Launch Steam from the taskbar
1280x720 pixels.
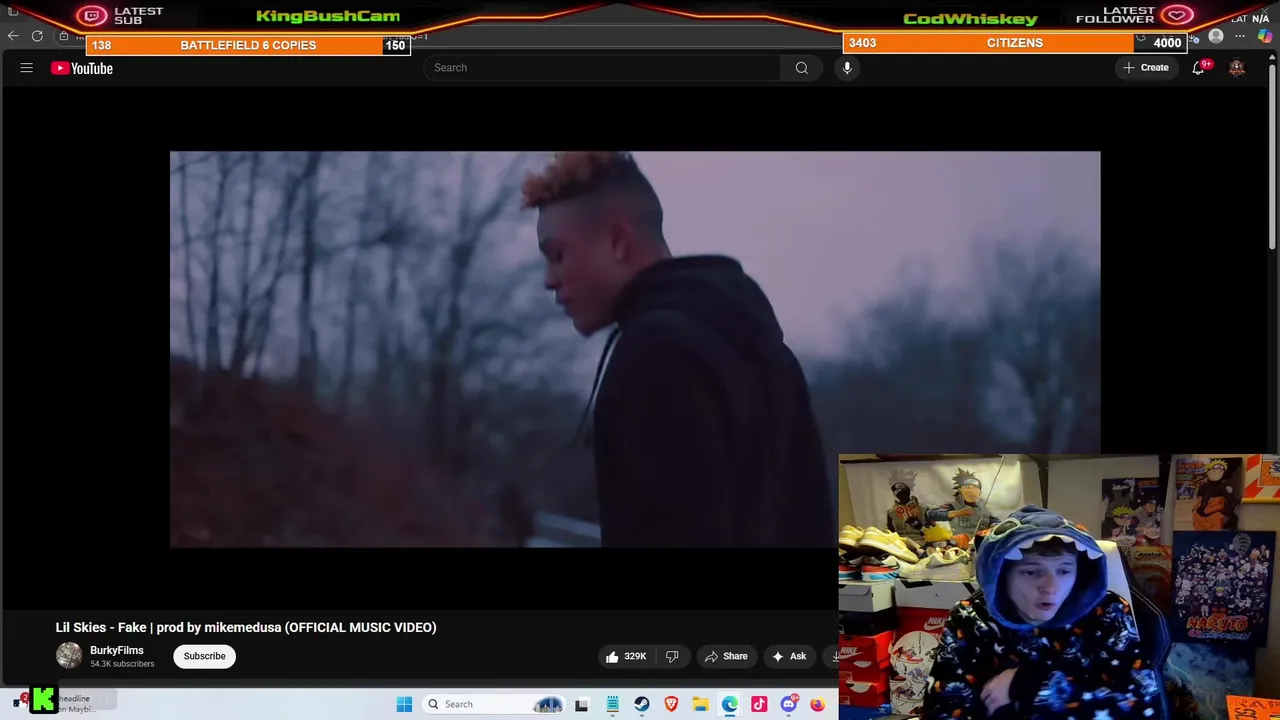[x=642, y=704]
